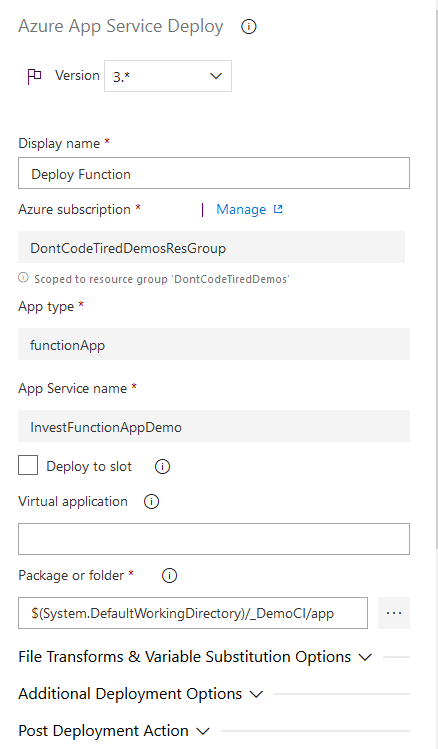Click external link icon next to Manage
The image size is (438, 749).
[x=278, y=209]
